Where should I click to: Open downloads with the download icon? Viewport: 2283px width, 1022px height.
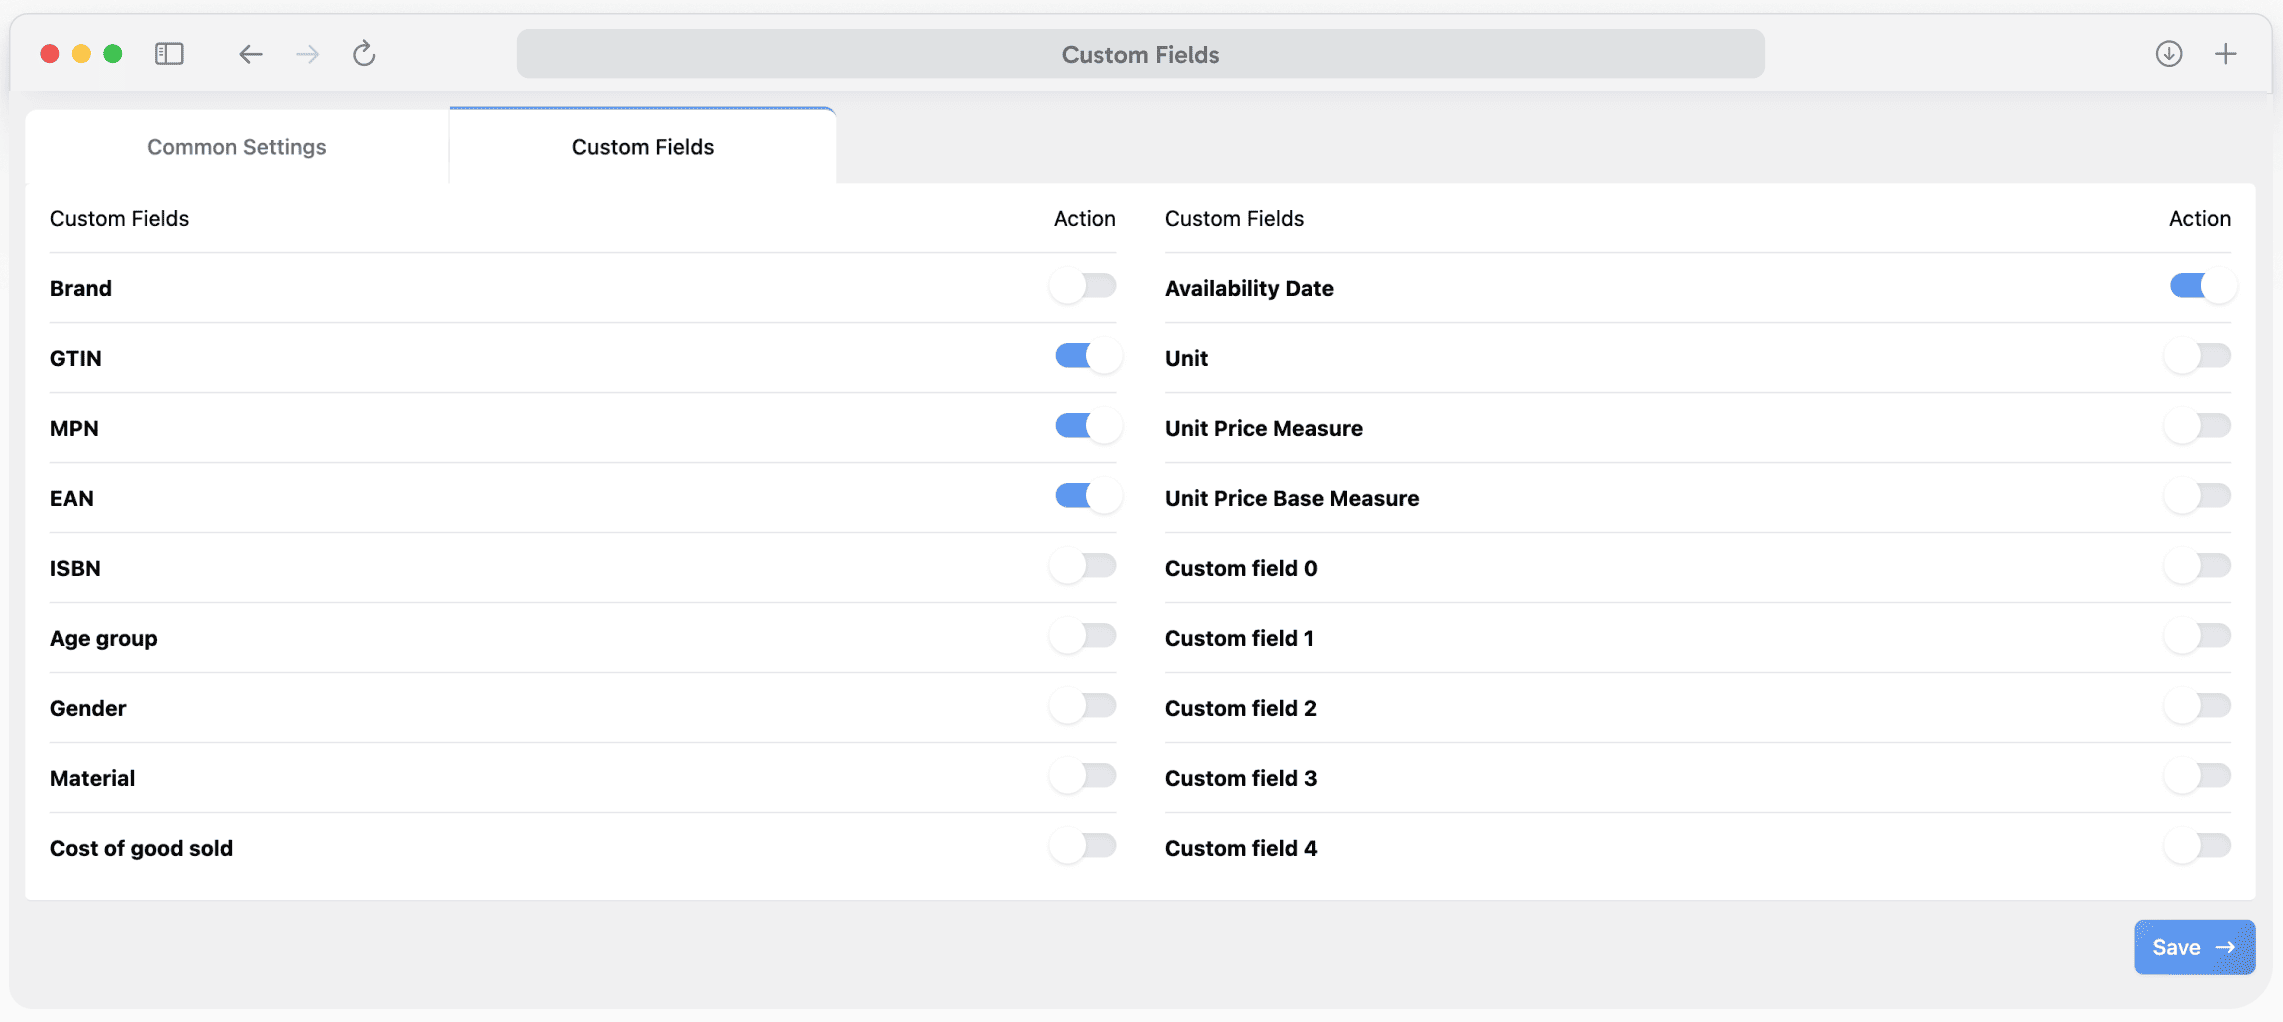pyautogui.click(x=2169, y=54)
